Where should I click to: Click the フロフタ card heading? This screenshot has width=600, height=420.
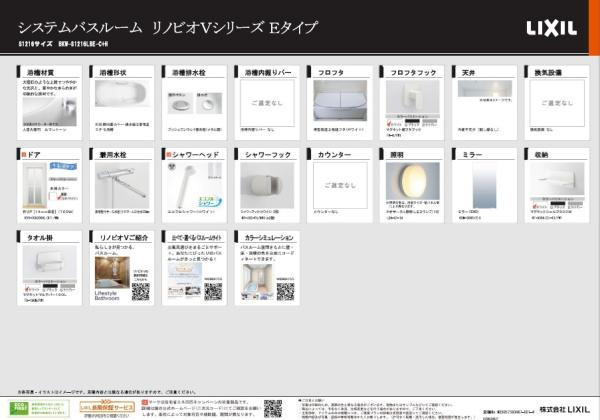coord(331,72)
